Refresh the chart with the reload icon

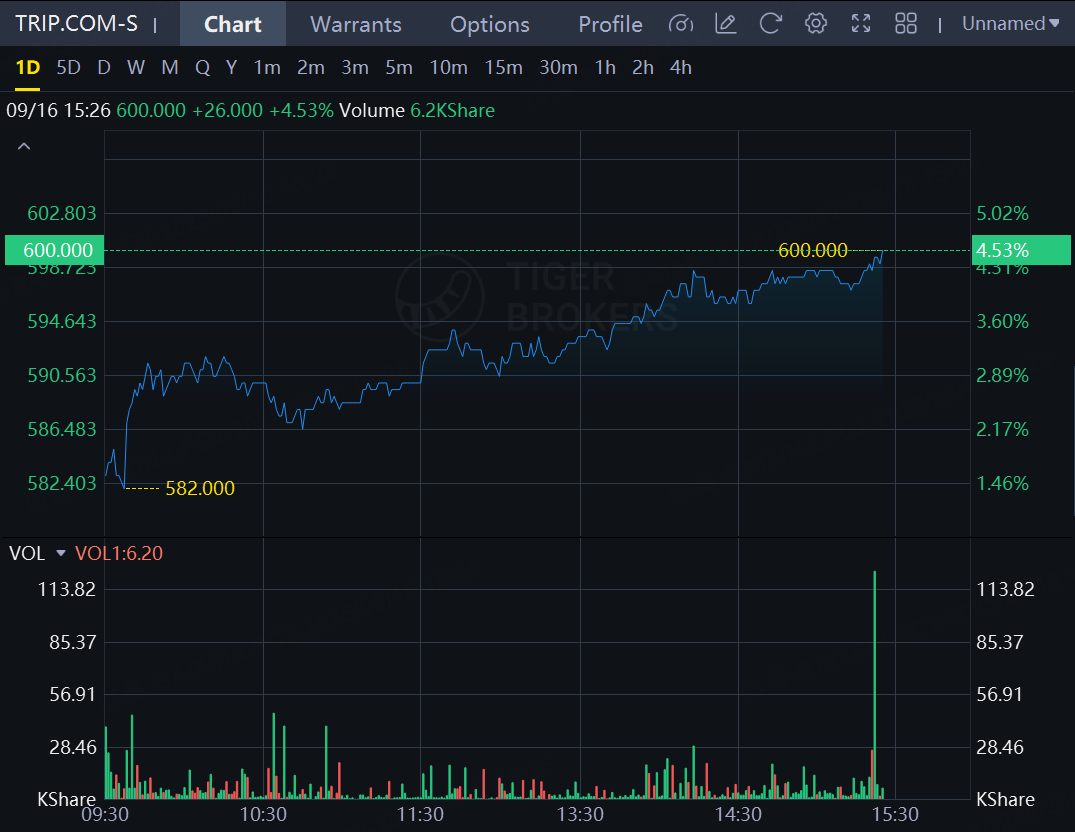click(x=771, y=24)
